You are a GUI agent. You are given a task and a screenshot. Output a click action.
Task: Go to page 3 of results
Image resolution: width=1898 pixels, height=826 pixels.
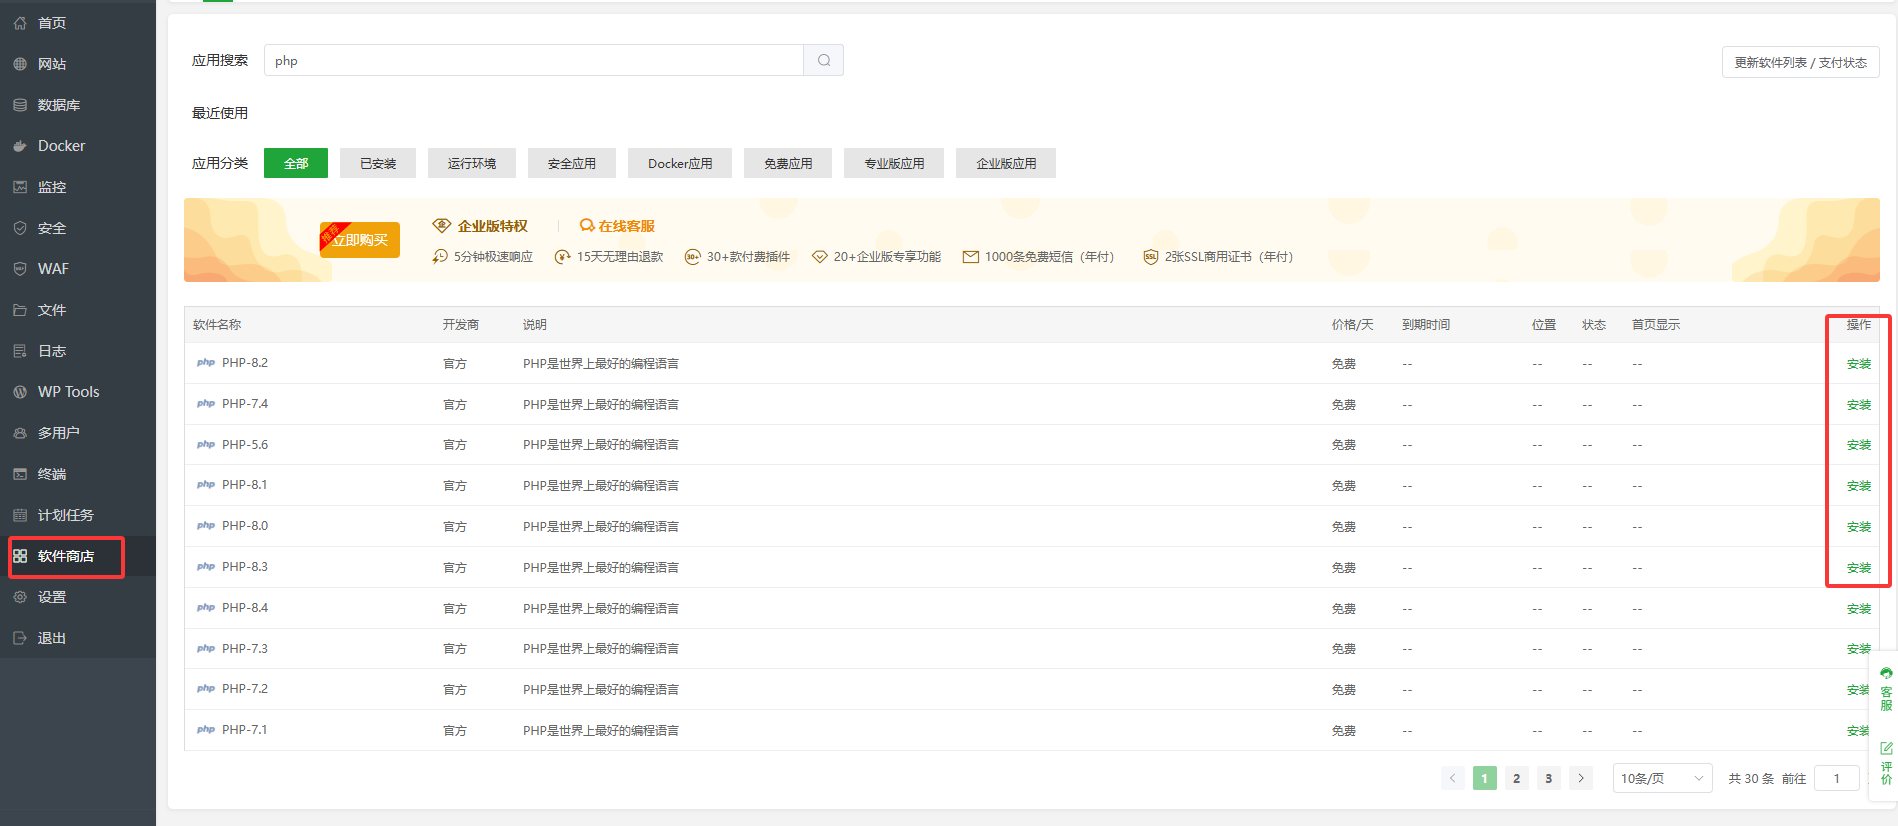tap(1549, 778)
